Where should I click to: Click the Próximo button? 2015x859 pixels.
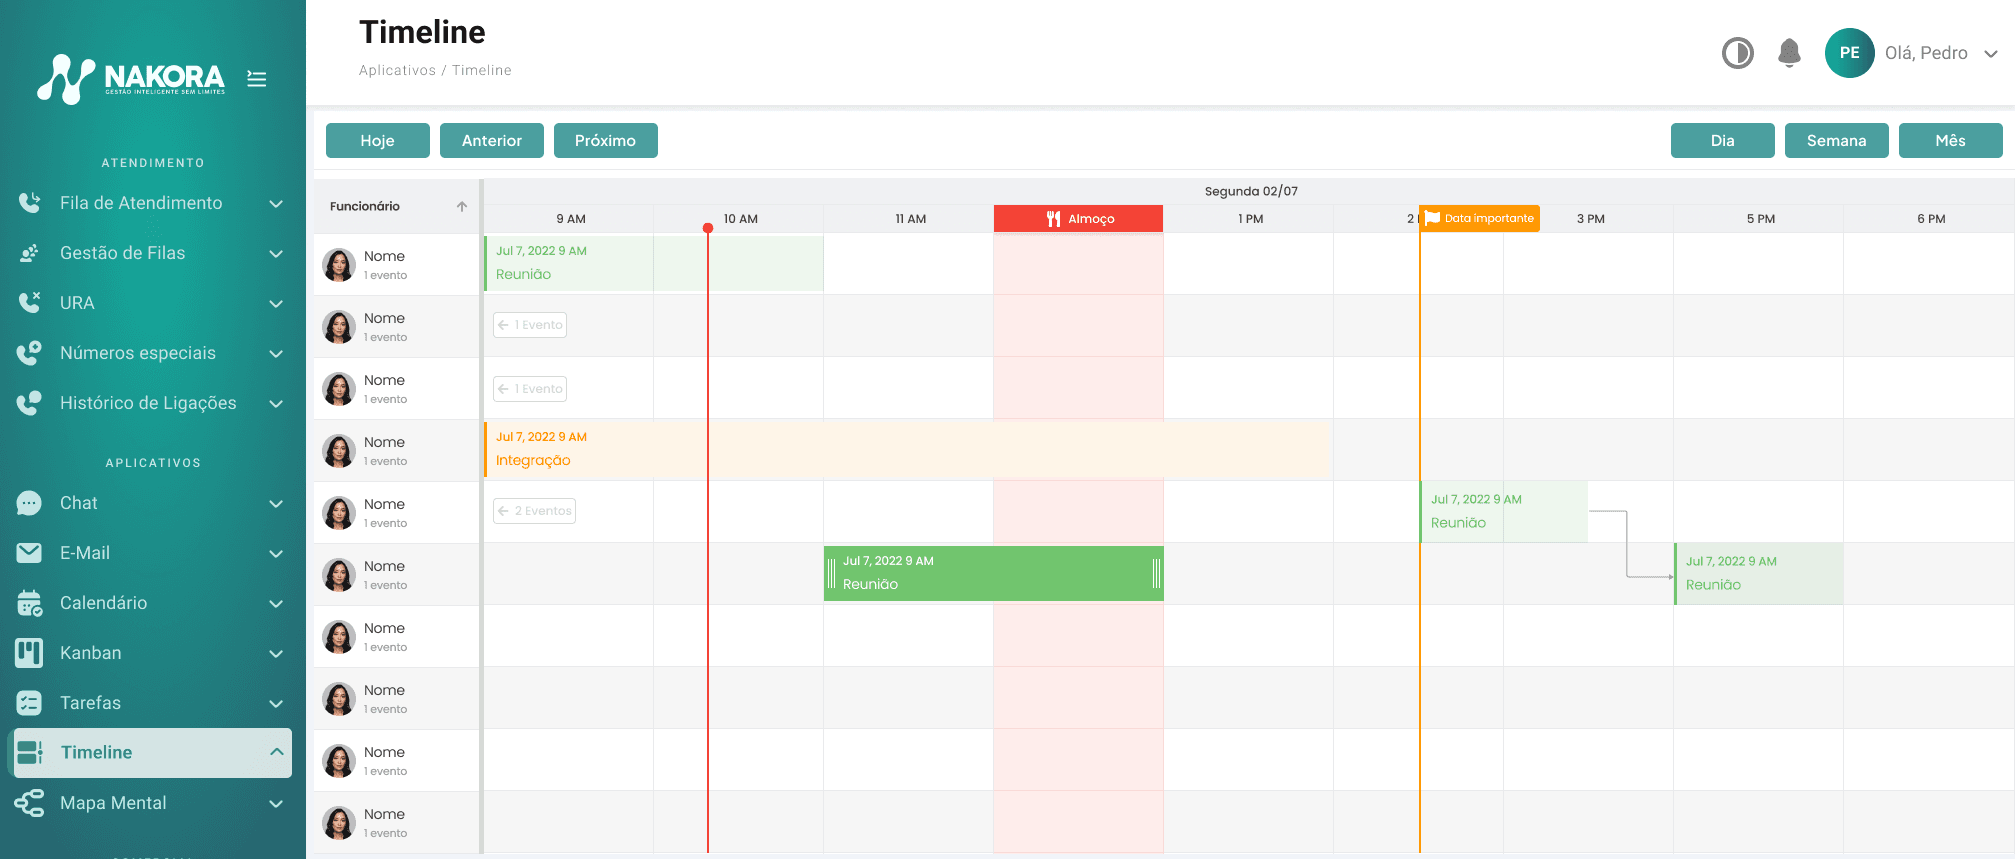(606, 140)
